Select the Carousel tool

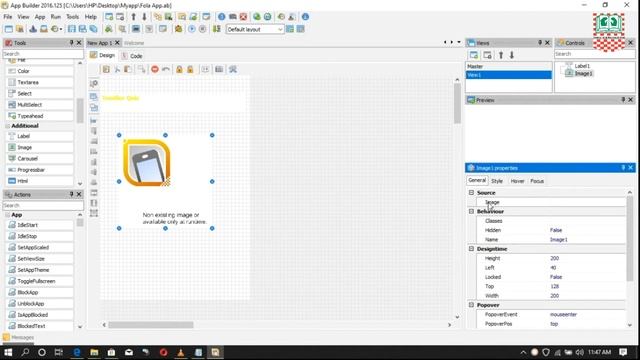point(40,158)
